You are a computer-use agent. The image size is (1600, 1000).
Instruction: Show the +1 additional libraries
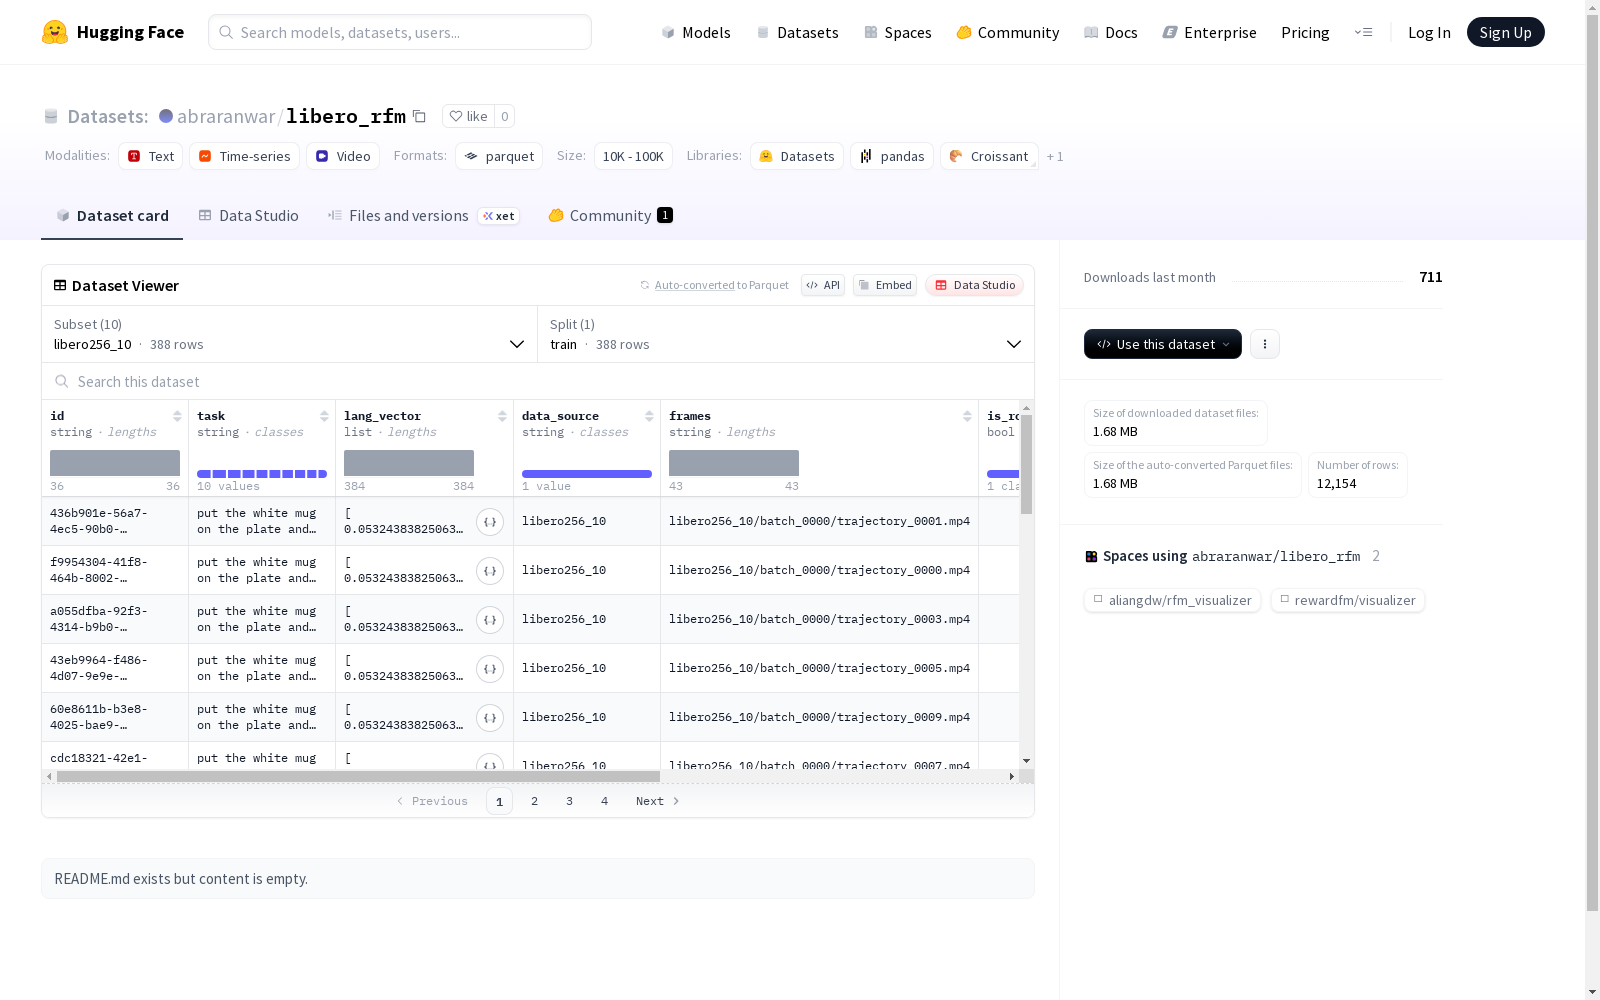coord(1055,156)
